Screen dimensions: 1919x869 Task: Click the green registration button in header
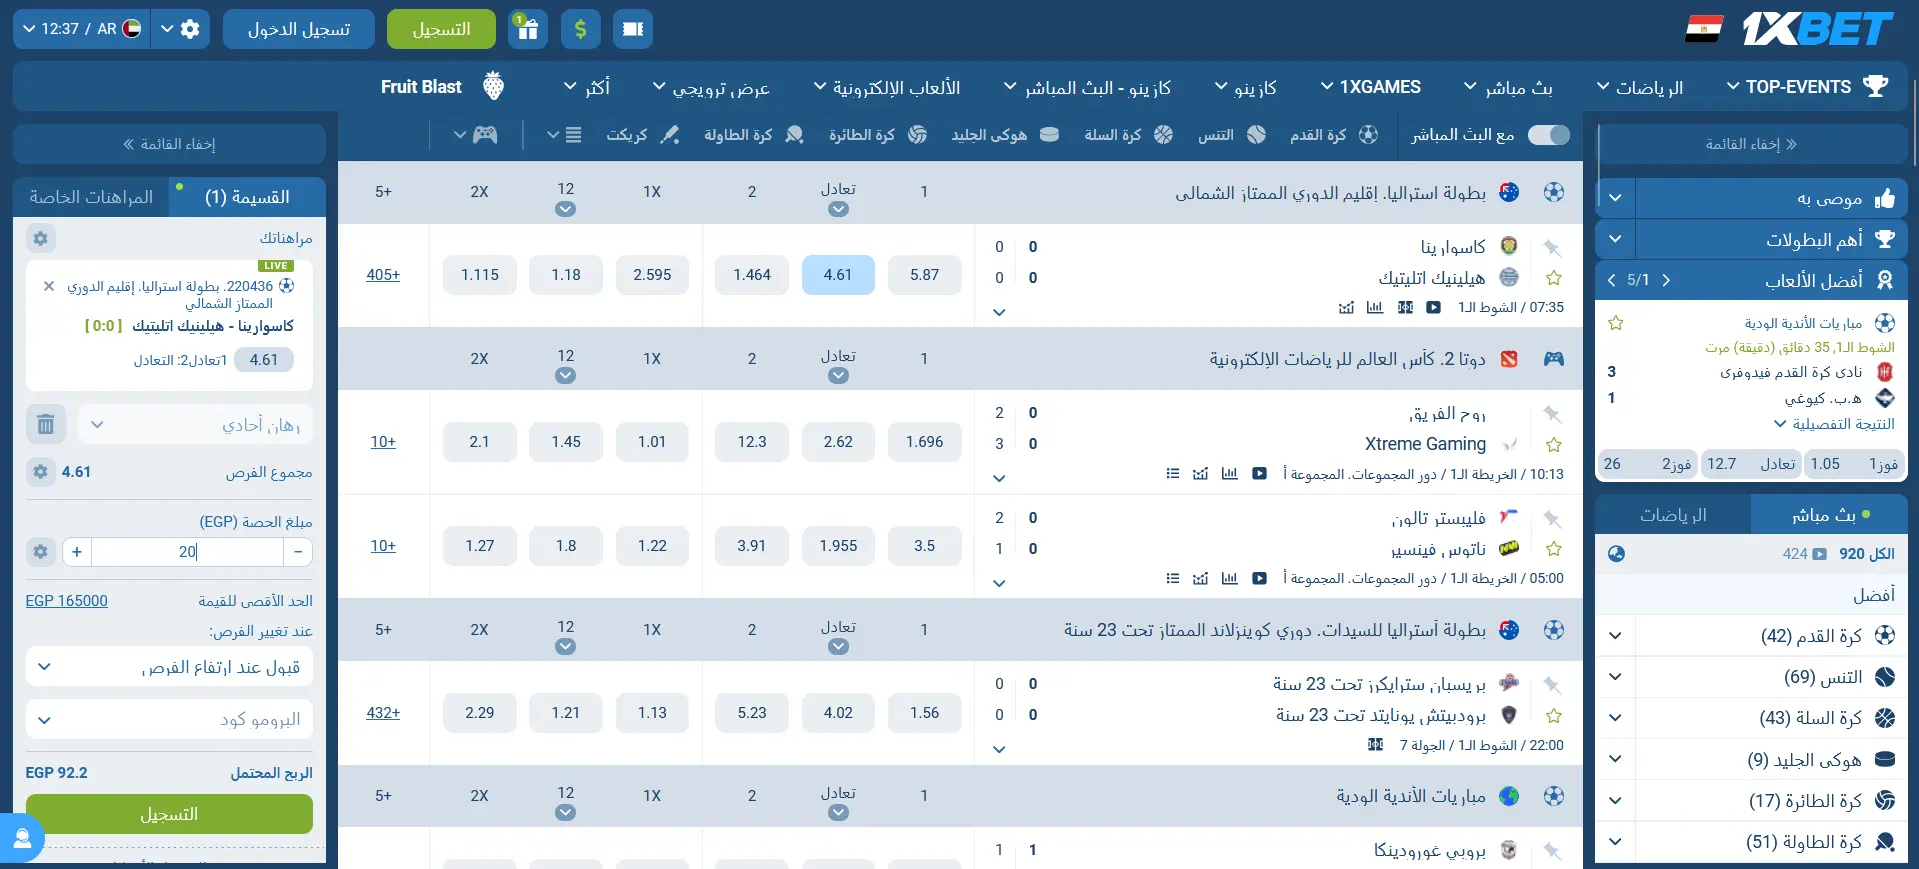441,29
